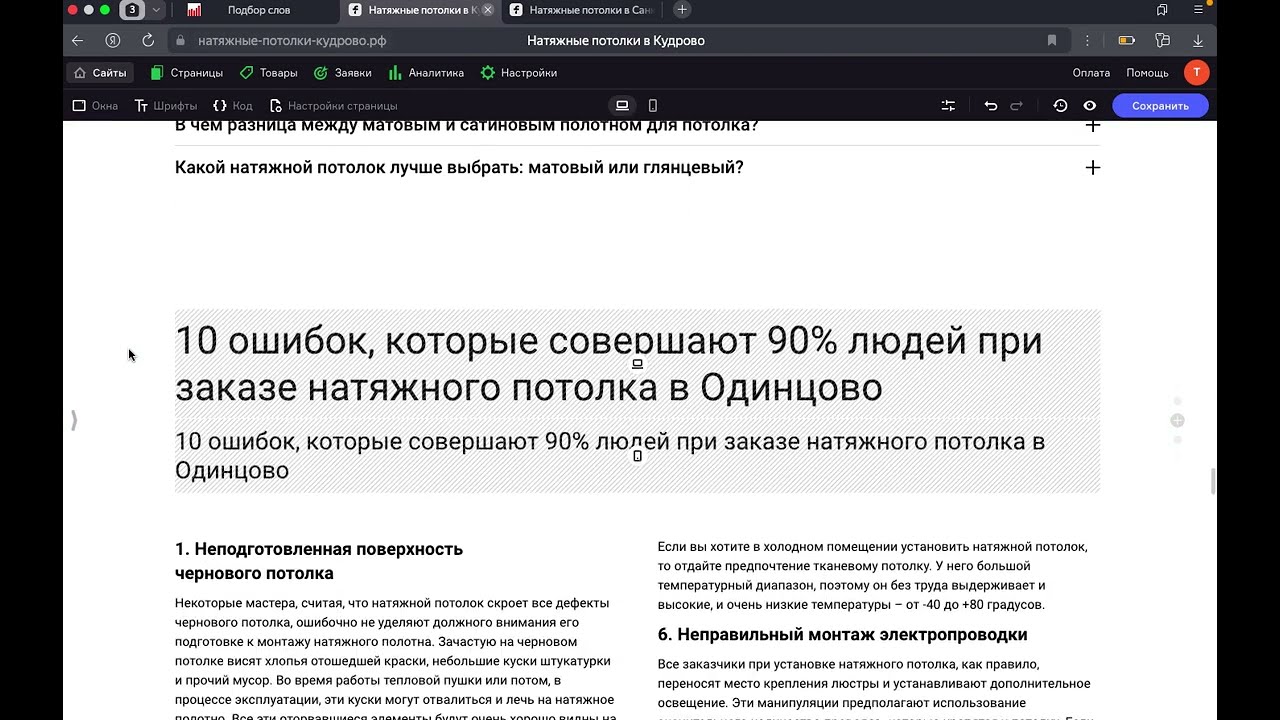Open the revision history clock icon

point(1060,106)
